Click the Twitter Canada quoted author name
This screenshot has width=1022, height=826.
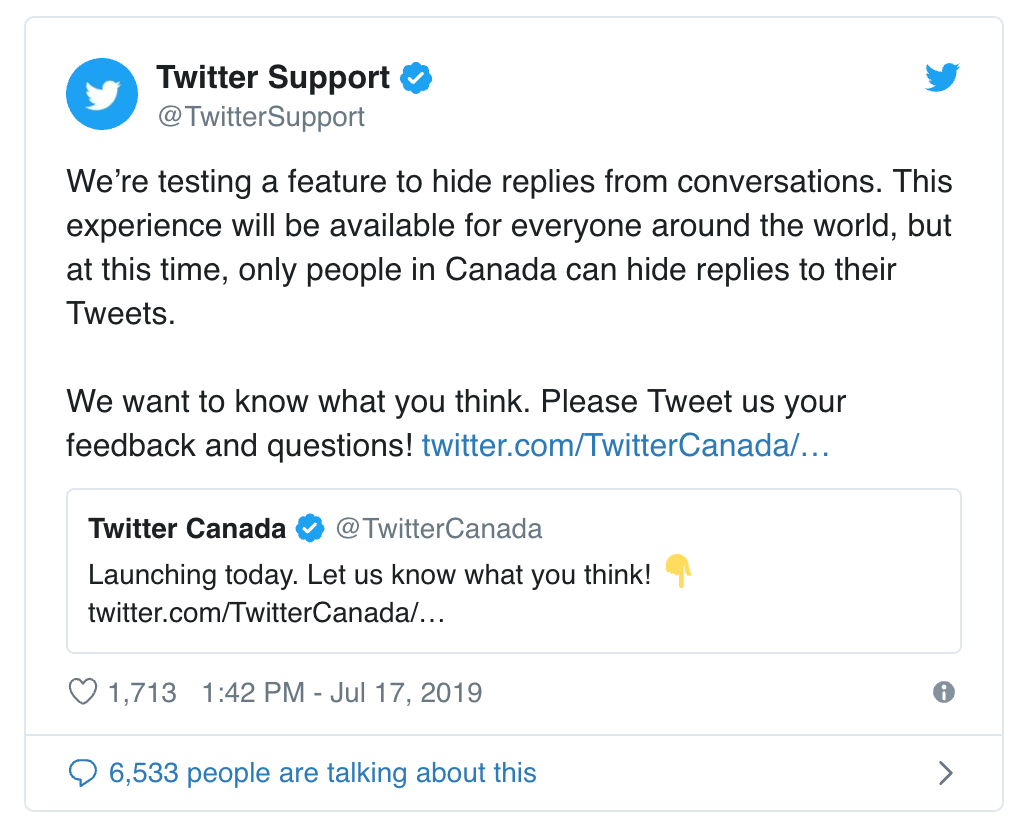click(x=187, y=528)
